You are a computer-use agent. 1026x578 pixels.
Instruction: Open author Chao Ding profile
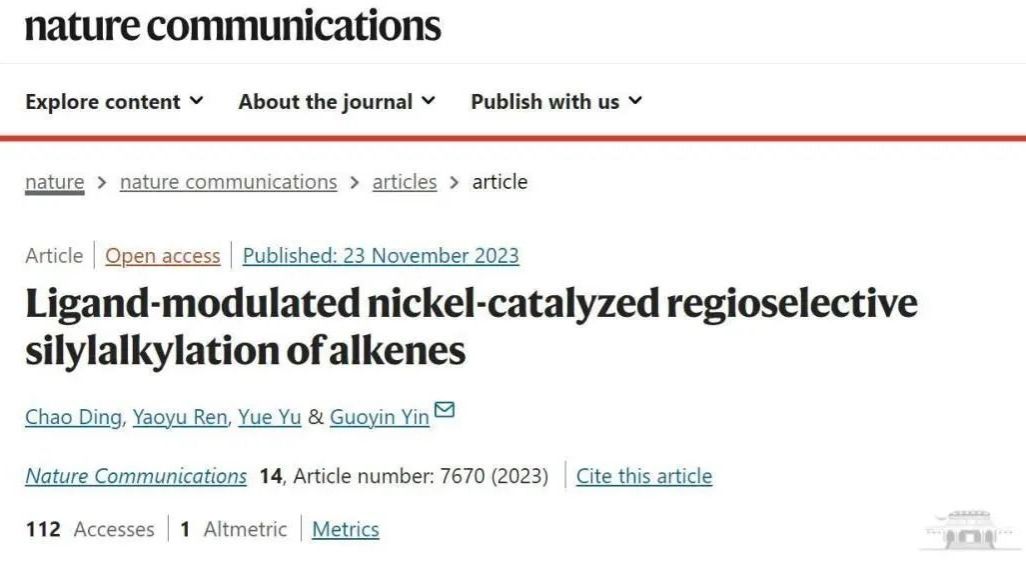pos(73,417)
